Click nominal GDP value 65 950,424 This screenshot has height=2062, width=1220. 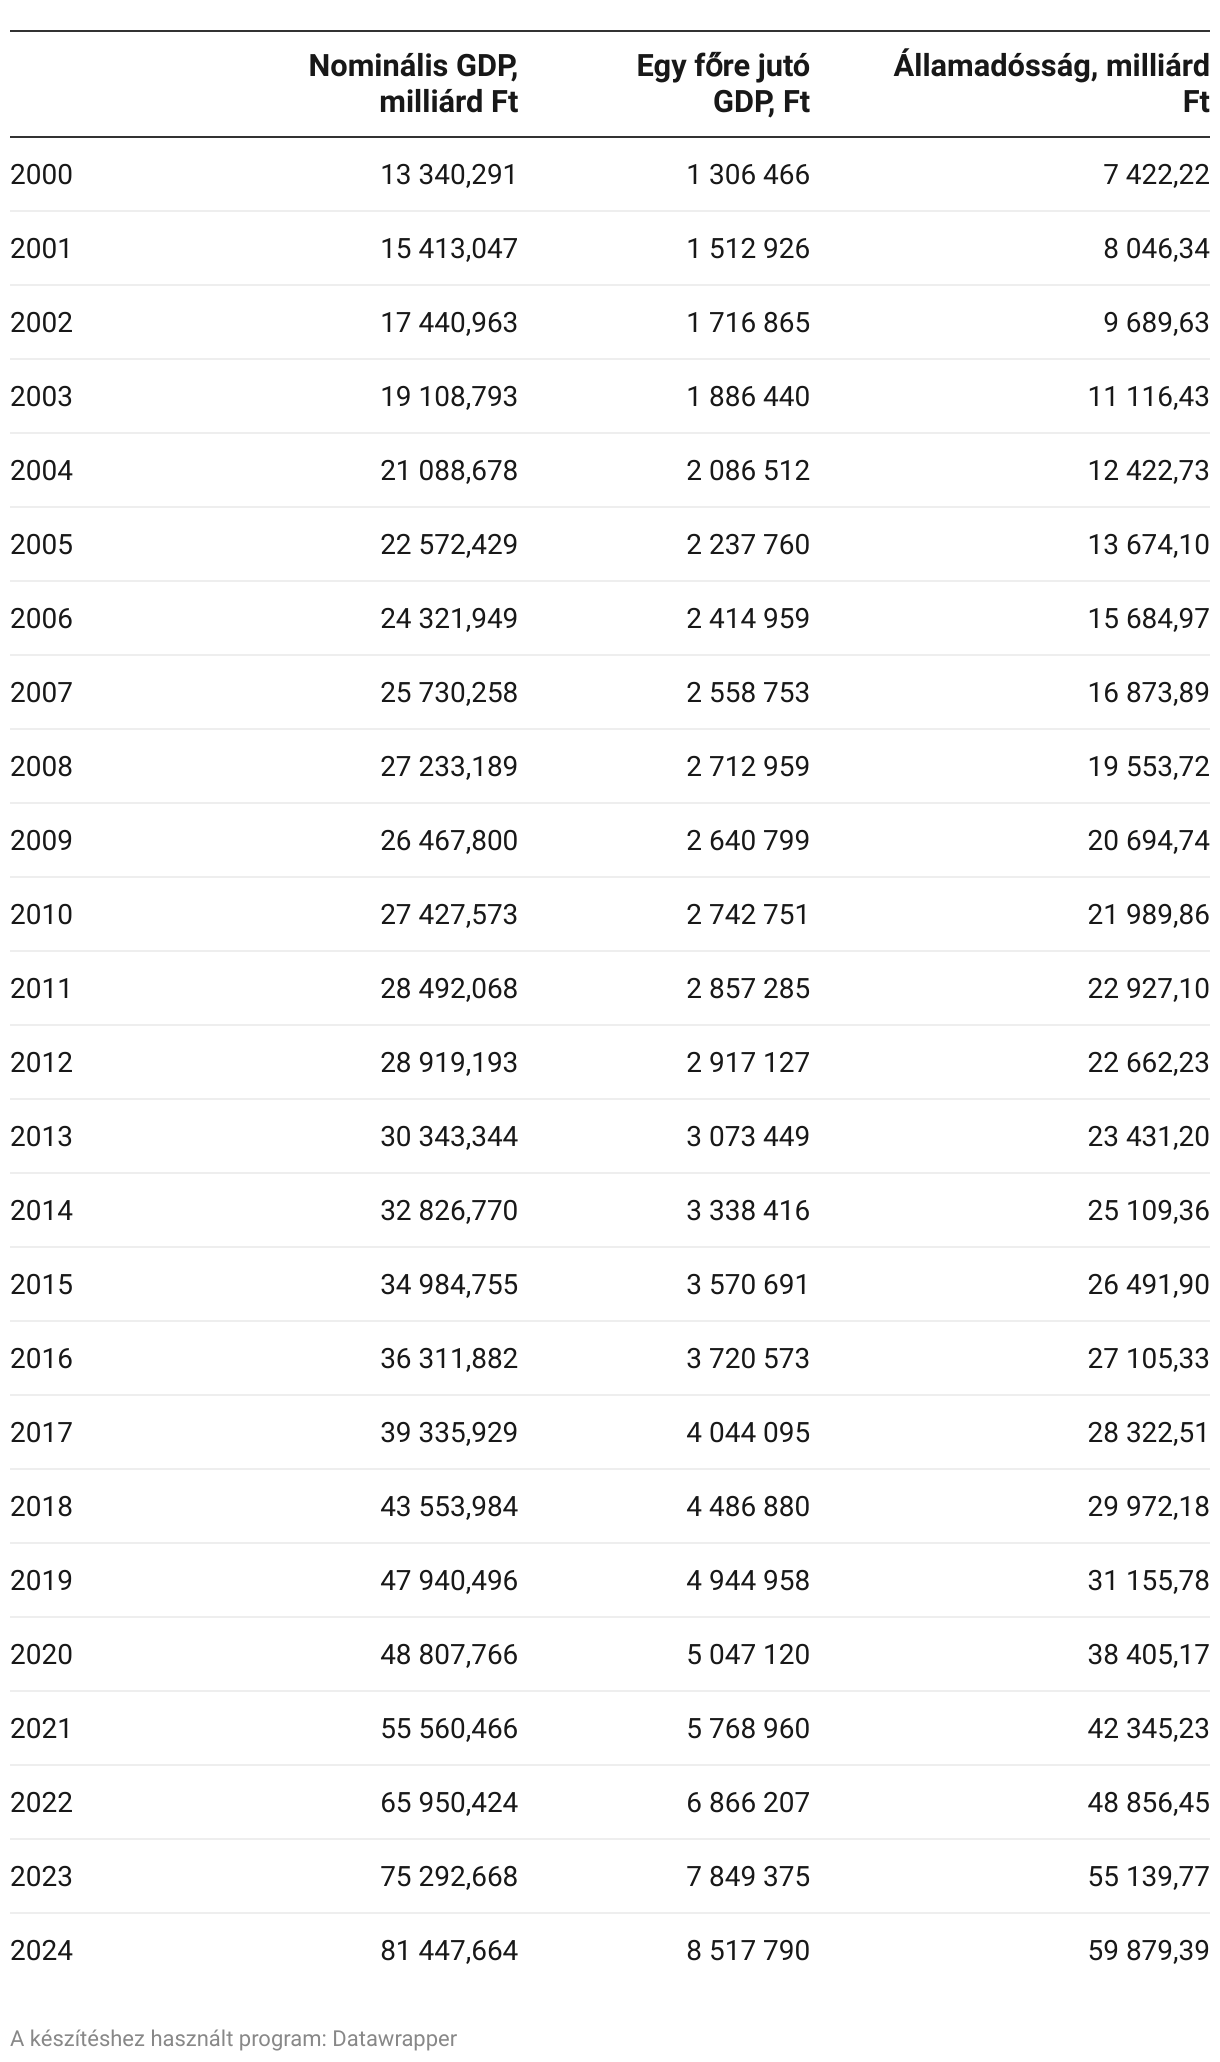449,1803
